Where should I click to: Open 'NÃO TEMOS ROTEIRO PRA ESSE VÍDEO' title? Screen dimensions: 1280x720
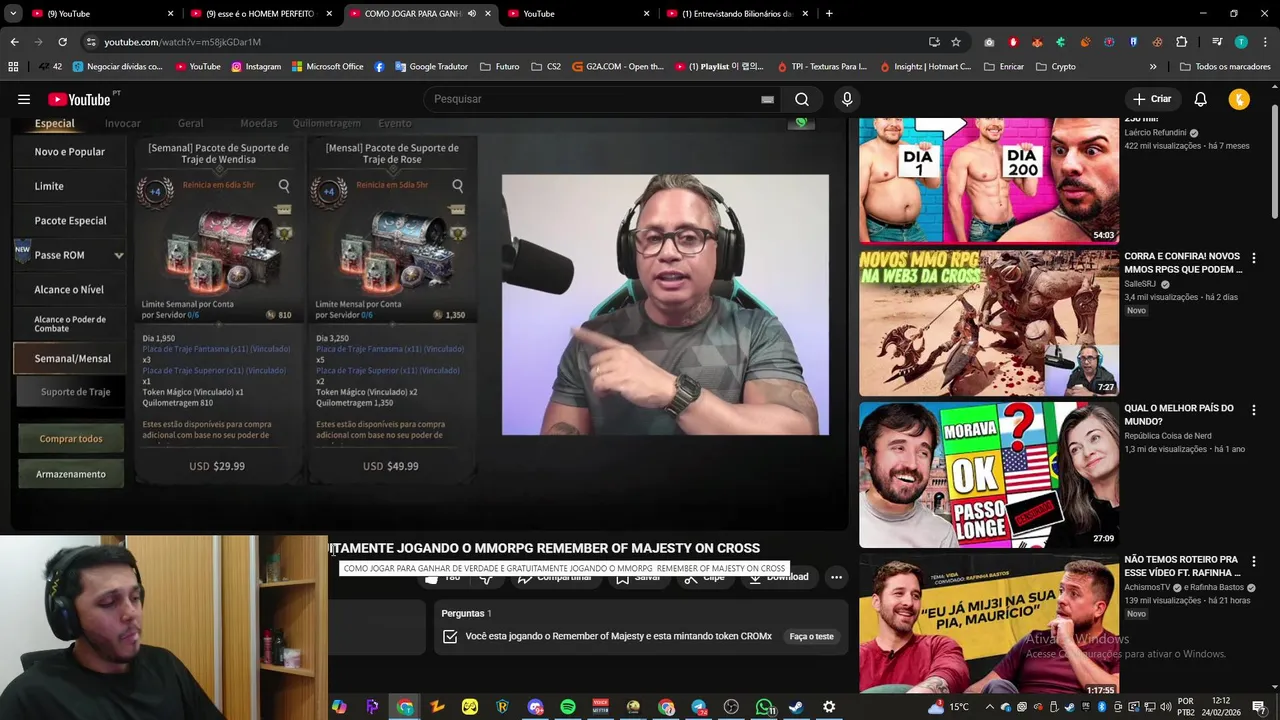tap(1183, 566)
